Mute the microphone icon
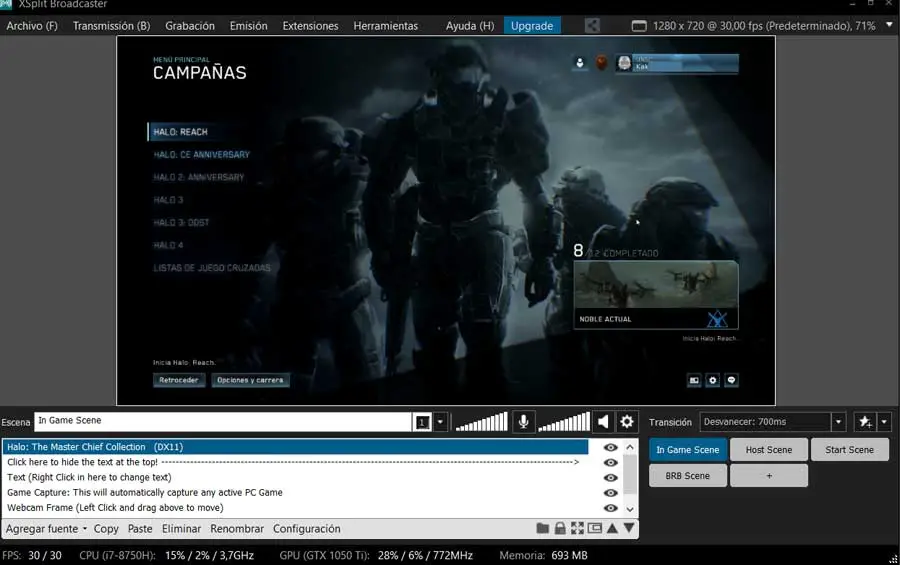This screenshot has height=565, width=900. (x=523, y=422)
